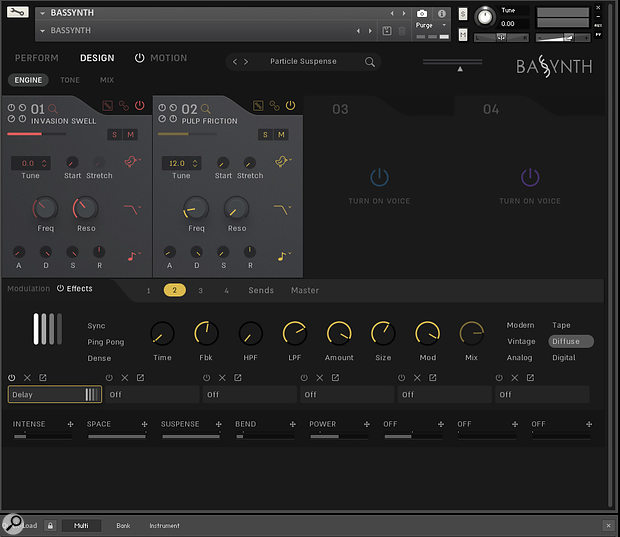The height and width of the screenshot is (537, 620).
Task: Select the Vintage delay type
Action: pos(521,341)
